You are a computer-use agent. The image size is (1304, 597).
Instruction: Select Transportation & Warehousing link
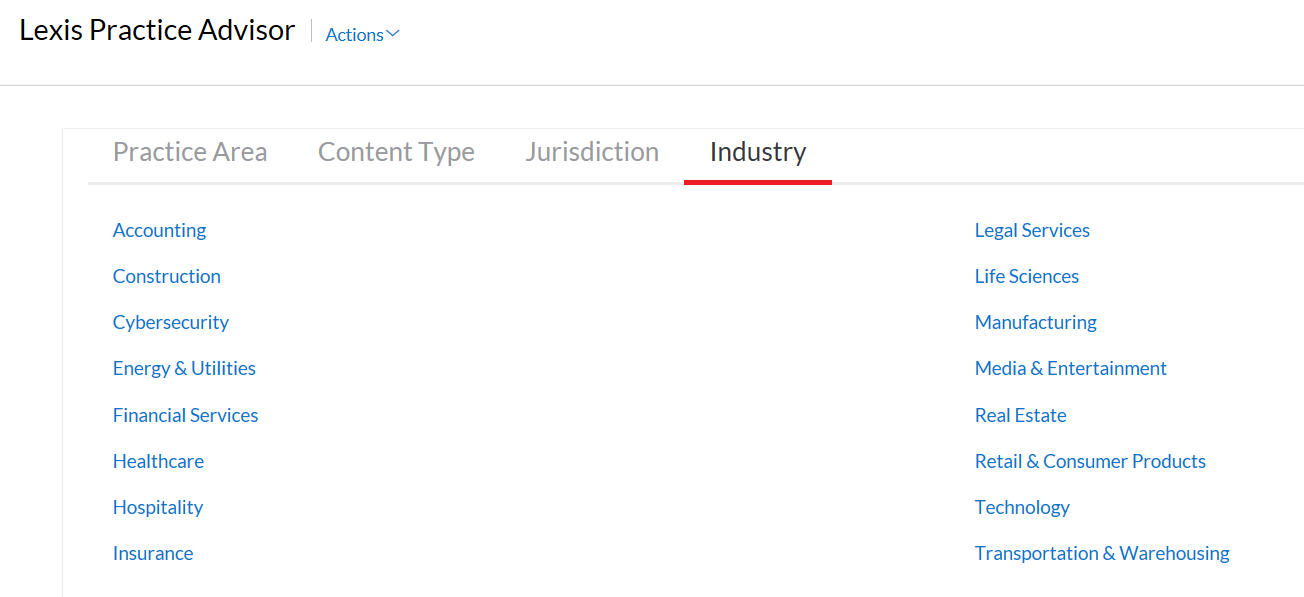1102,553
